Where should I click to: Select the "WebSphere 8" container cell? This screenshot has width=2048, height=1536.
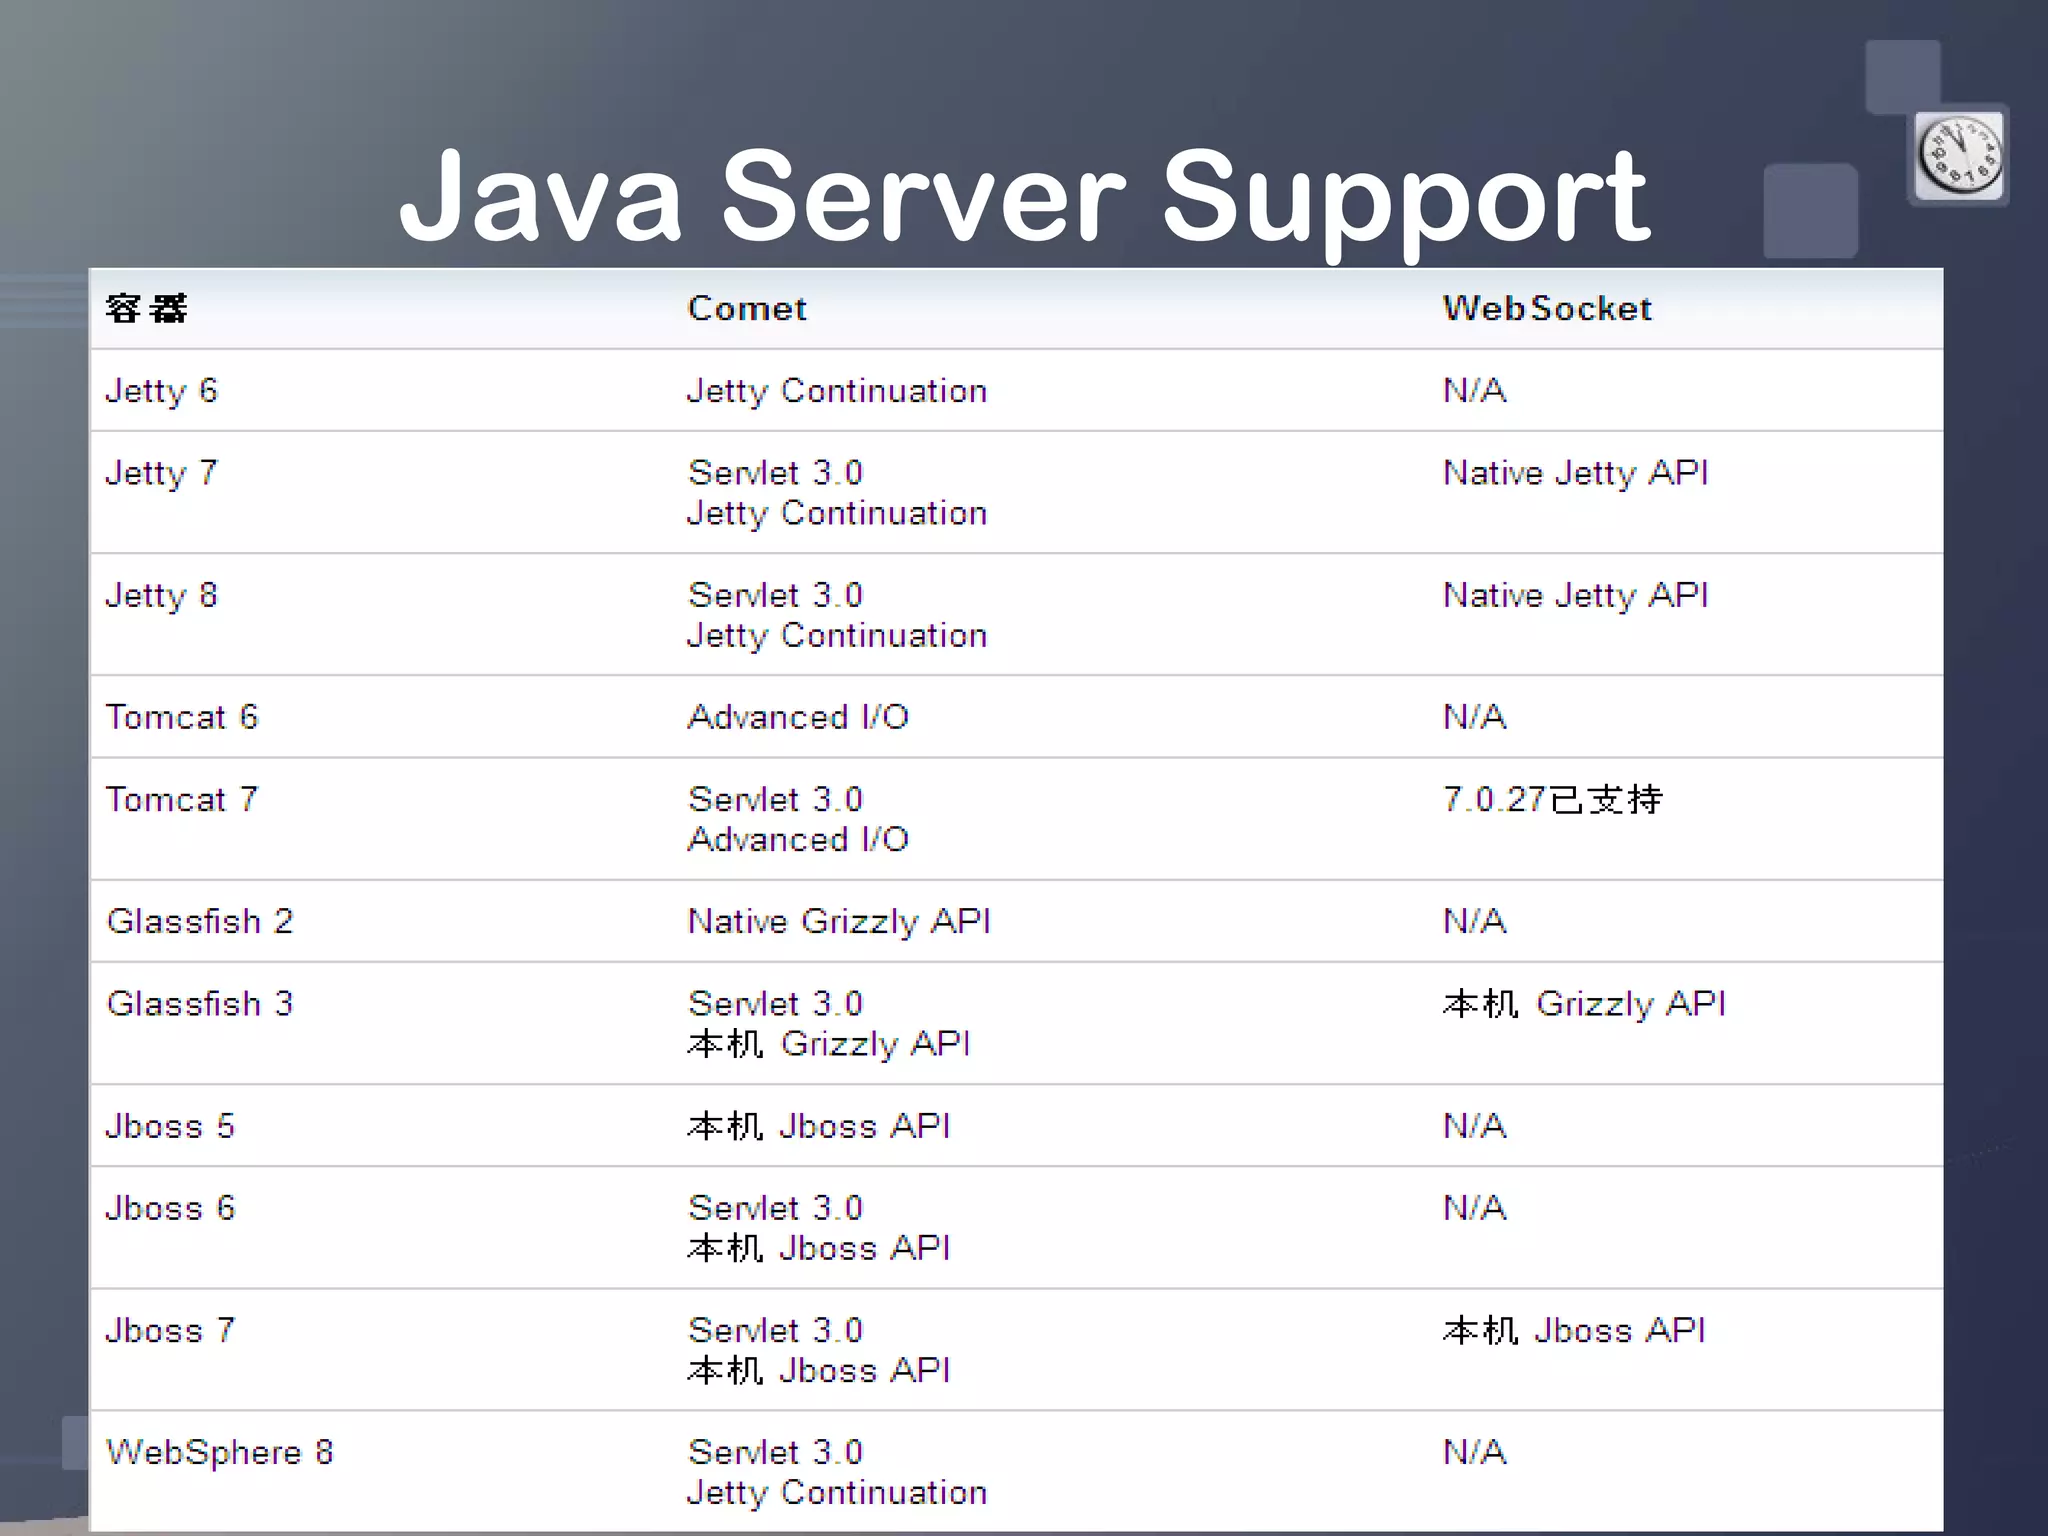(x=220, y=1453)
